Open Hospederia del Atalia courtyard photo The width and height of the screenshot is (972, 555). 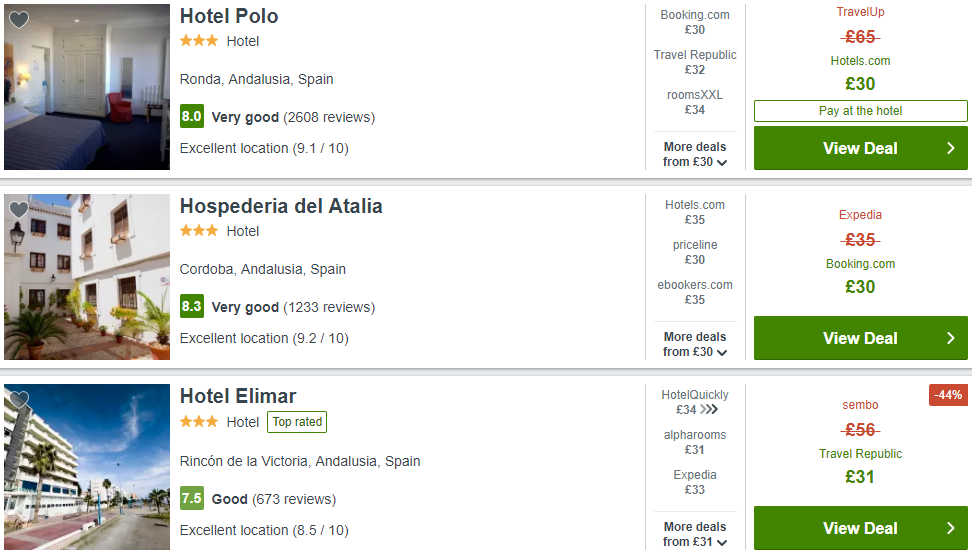coord(87,277)
